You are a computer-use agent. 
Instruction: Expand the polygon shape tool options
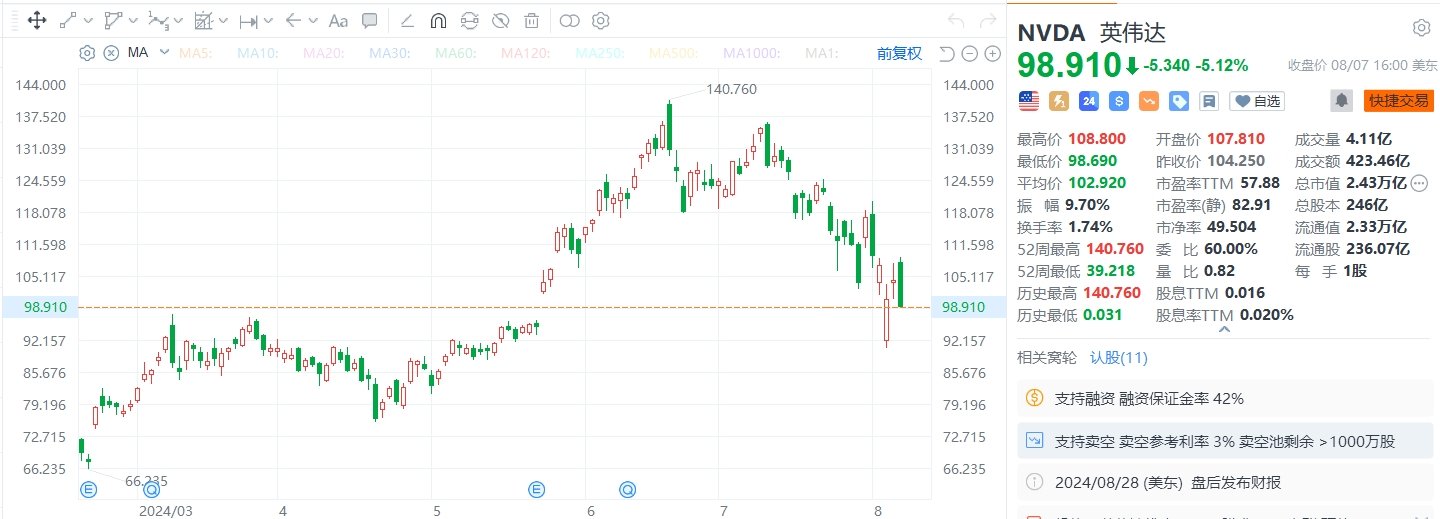coord(133,20)
